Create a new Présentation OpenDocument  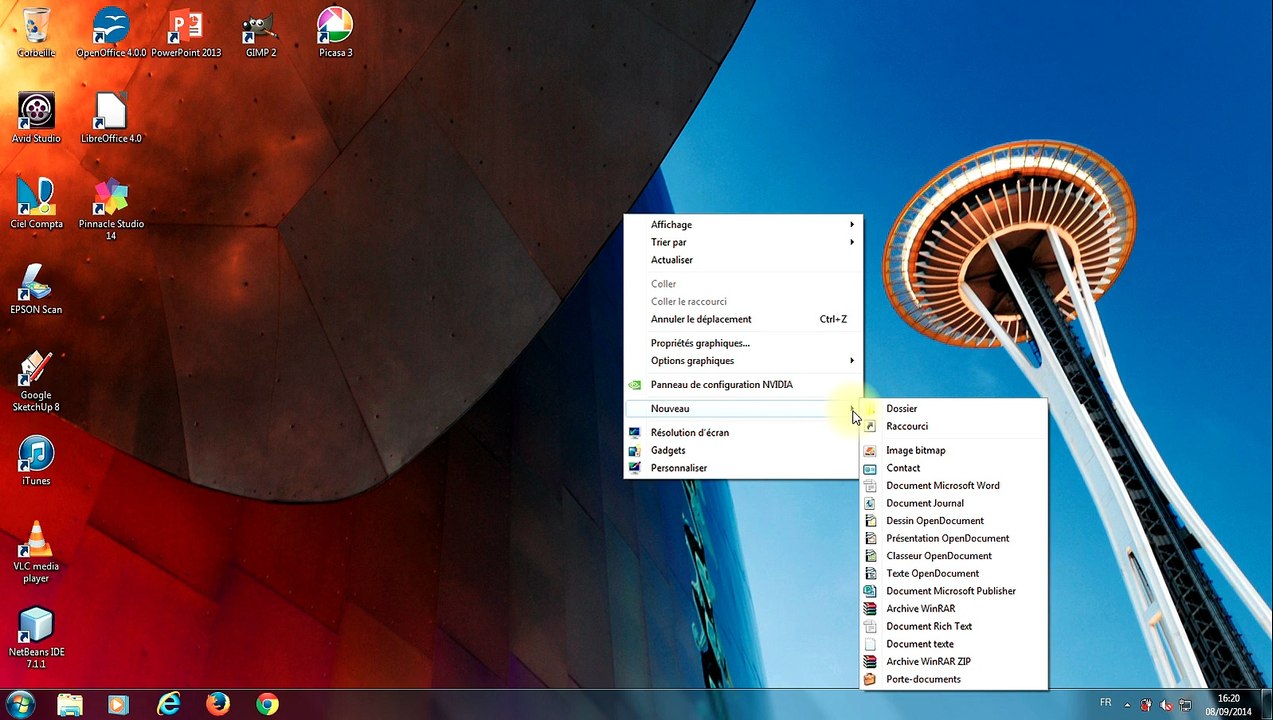954,538
